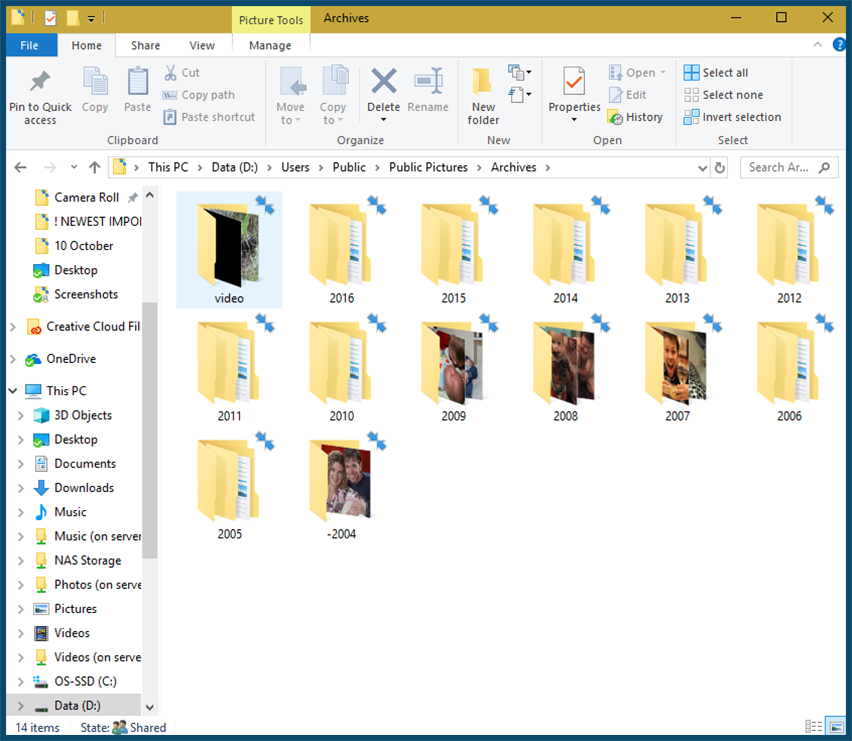Image resolution: width=852 pixels, height=741 pixels.
Task: Click Data (D:) in the breadcrumb
Action: tap(235, 167)
